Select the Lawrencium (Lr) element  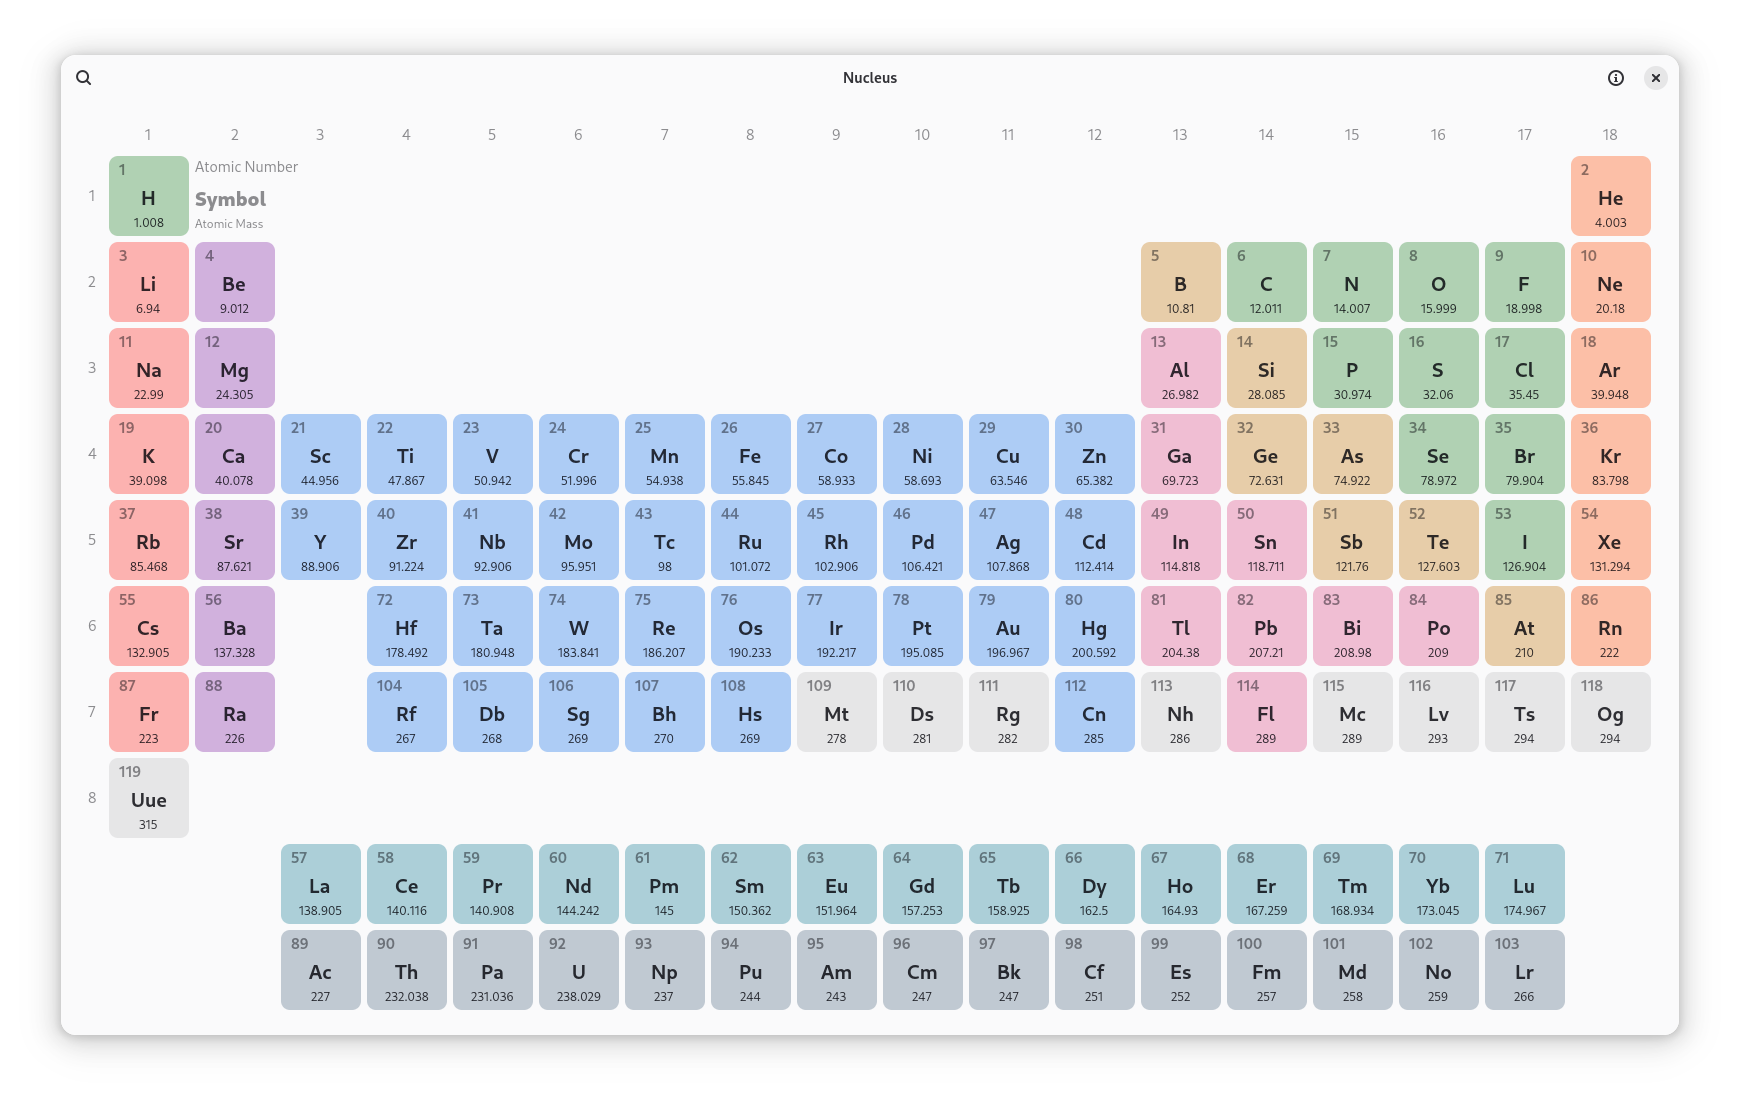pyautogui.click(x=1524, y=970)
